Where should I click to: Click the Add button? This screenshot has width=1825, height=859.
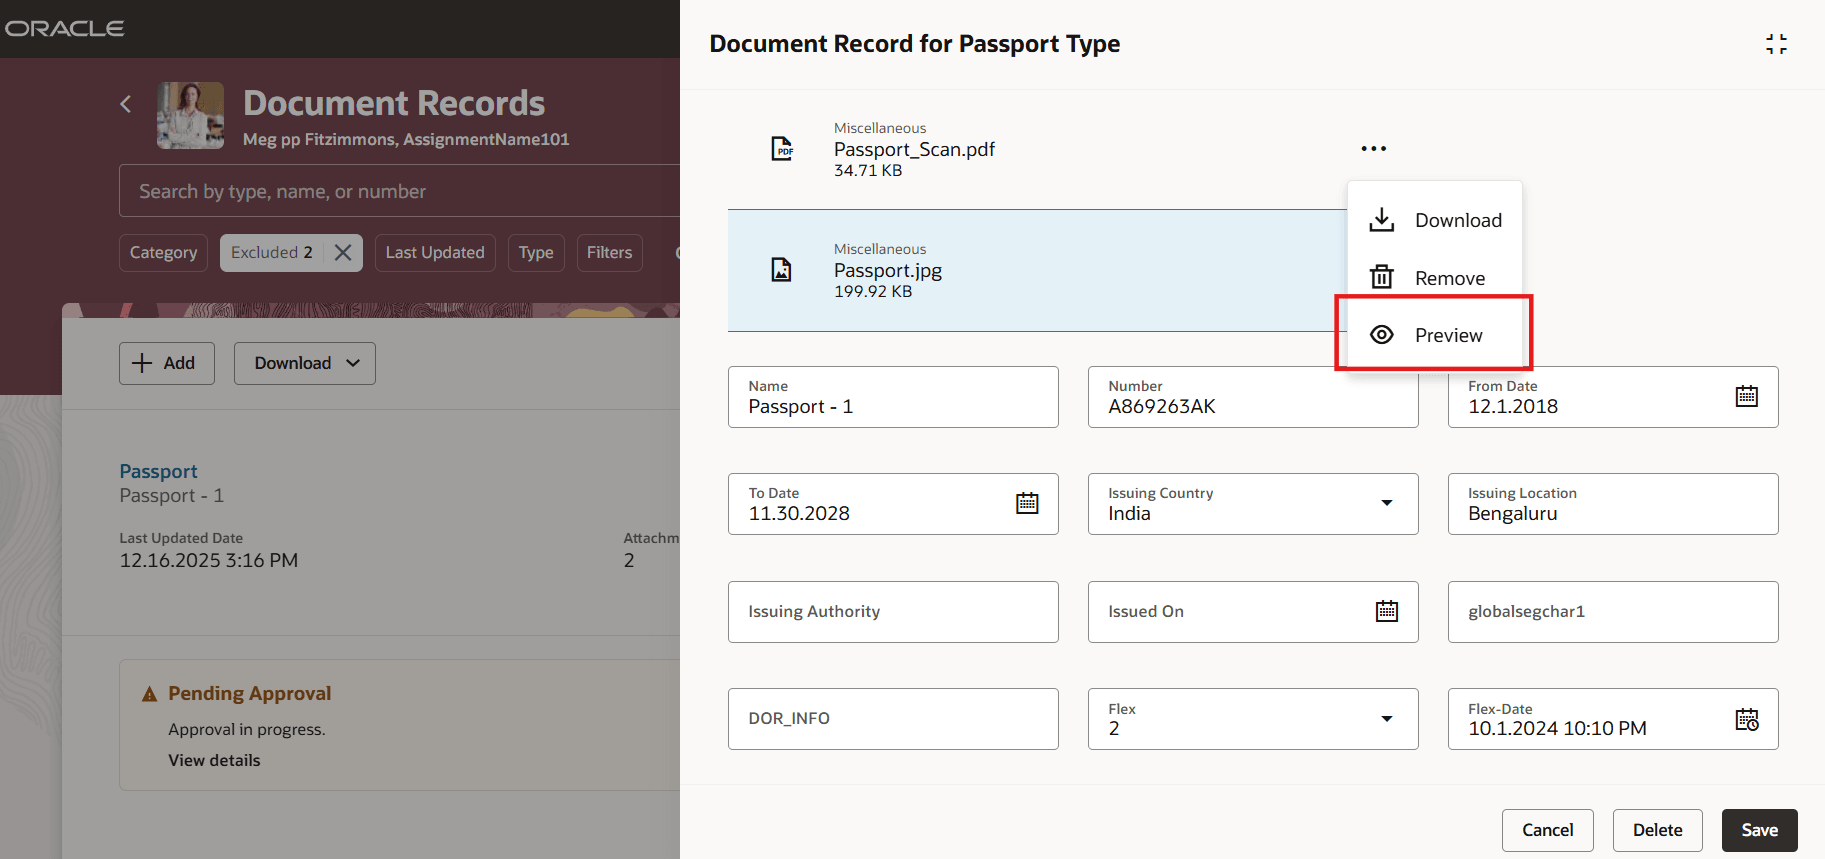pyautogui.click(x=167, y=363)
